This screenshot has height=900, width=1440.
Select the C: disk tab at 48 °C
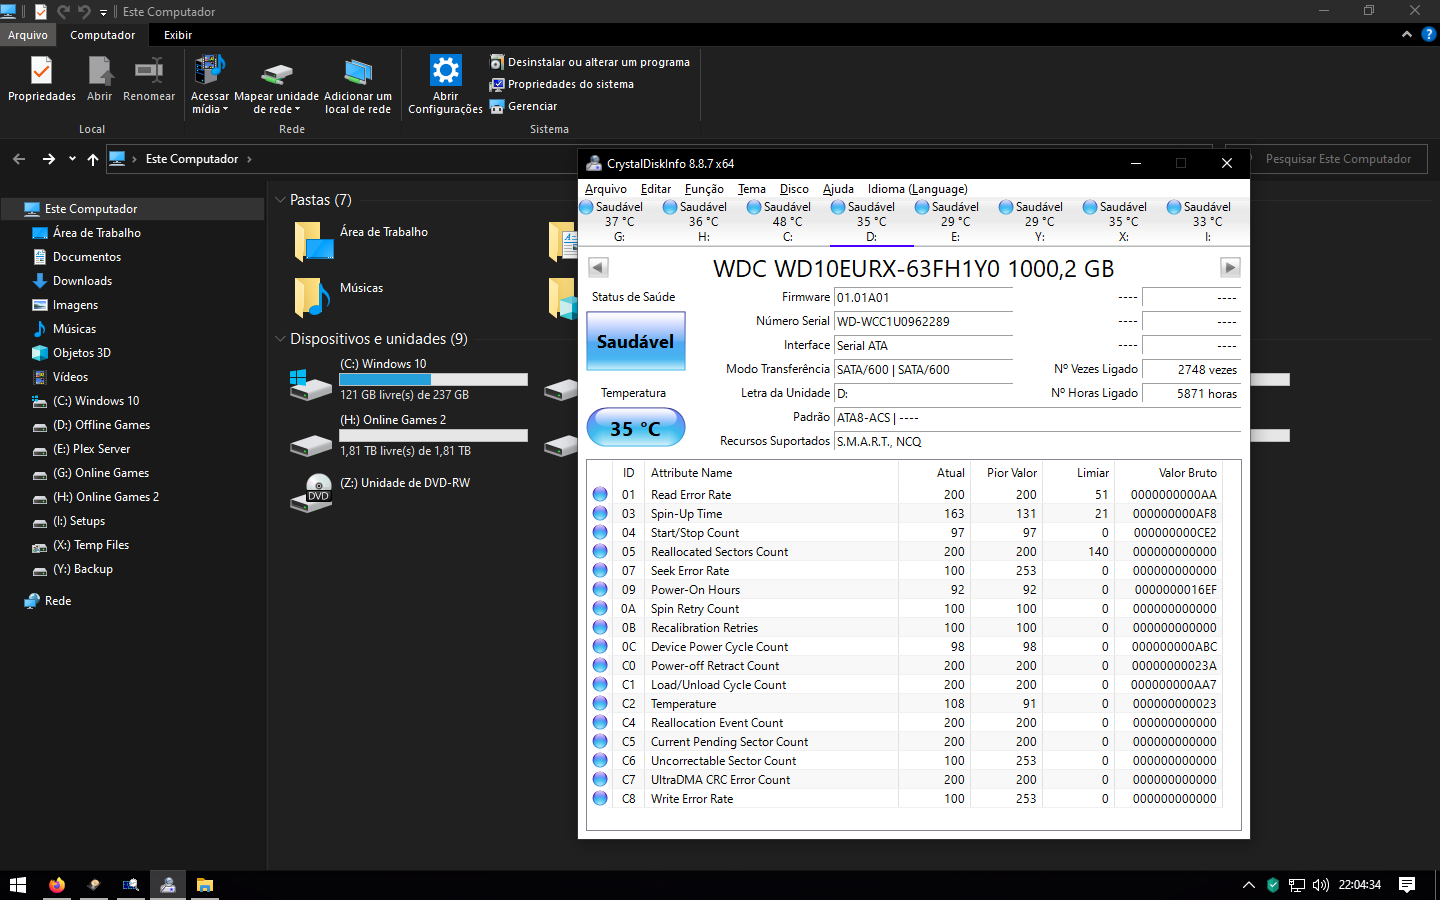787,221
